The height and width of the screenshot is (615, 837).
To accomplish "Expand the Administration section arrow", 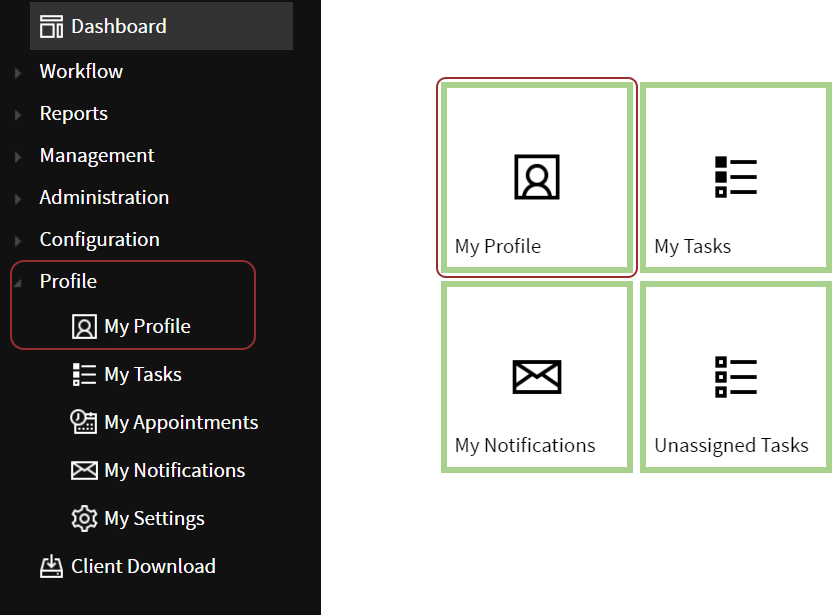I will [x=18, y=199].
